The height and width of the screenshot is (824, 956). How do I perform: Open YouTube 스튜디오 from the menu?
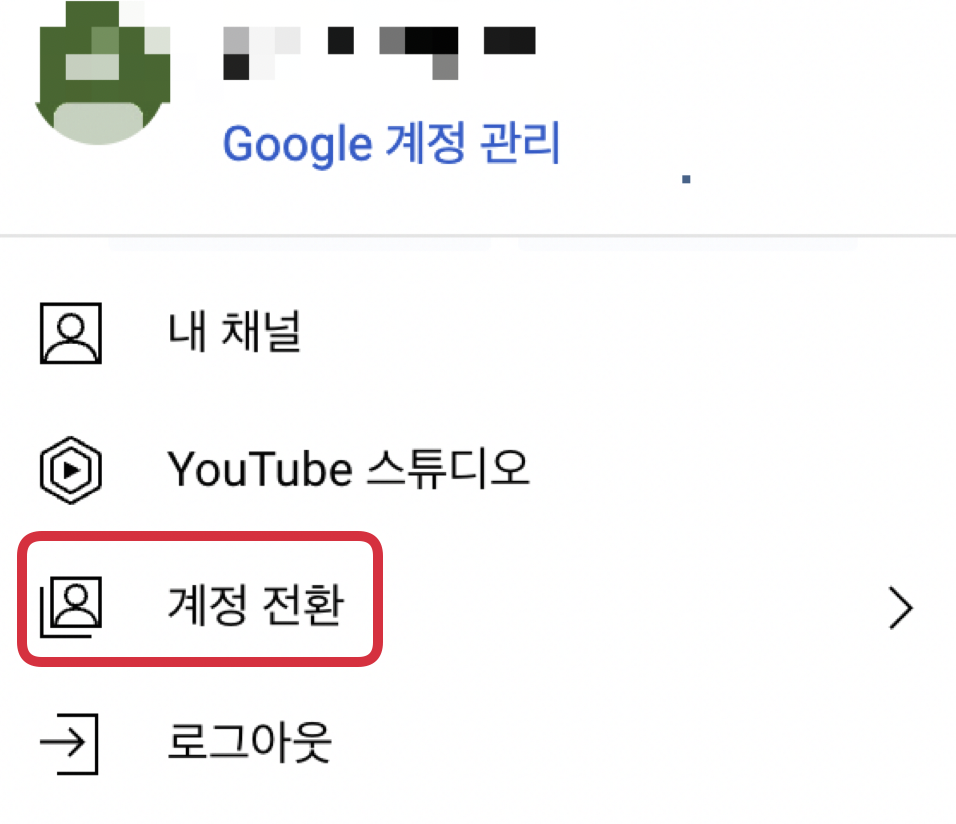[478, 470]
